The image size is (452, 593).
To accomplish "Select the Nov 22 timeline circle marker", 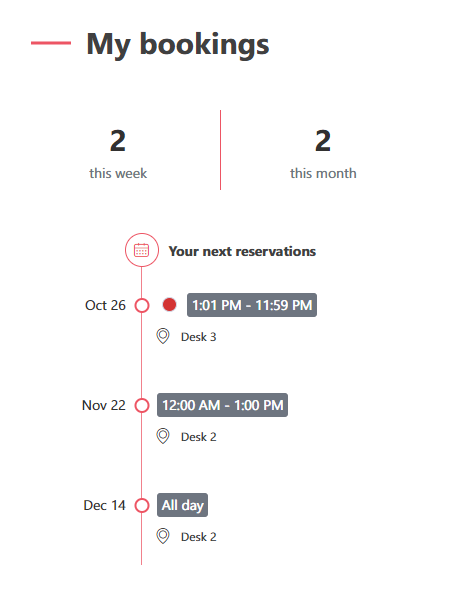I will (x=142, y=405).
